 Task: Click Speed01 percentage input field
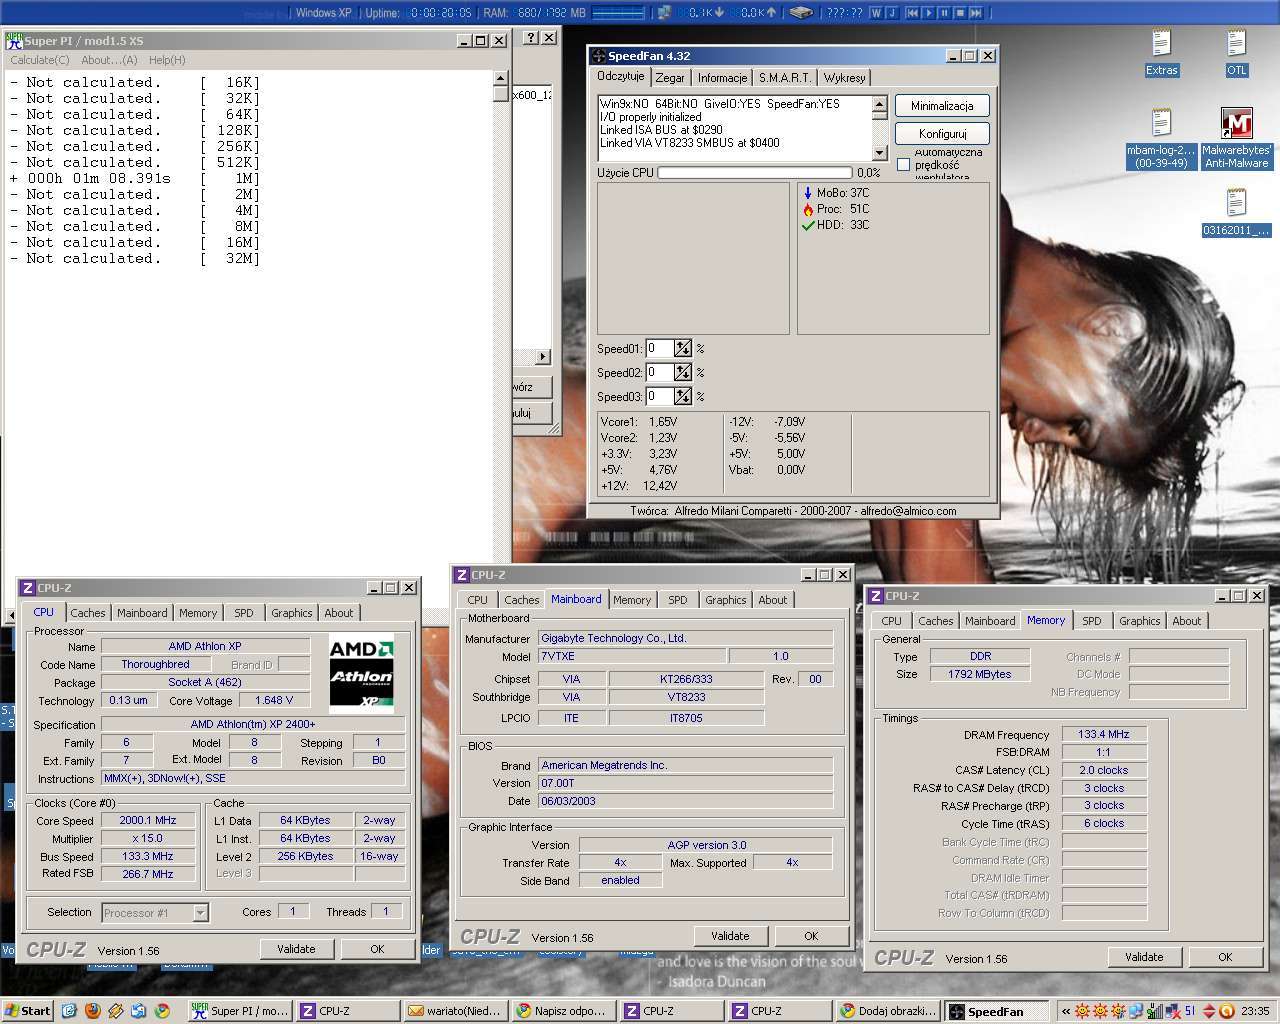point(659,348)
